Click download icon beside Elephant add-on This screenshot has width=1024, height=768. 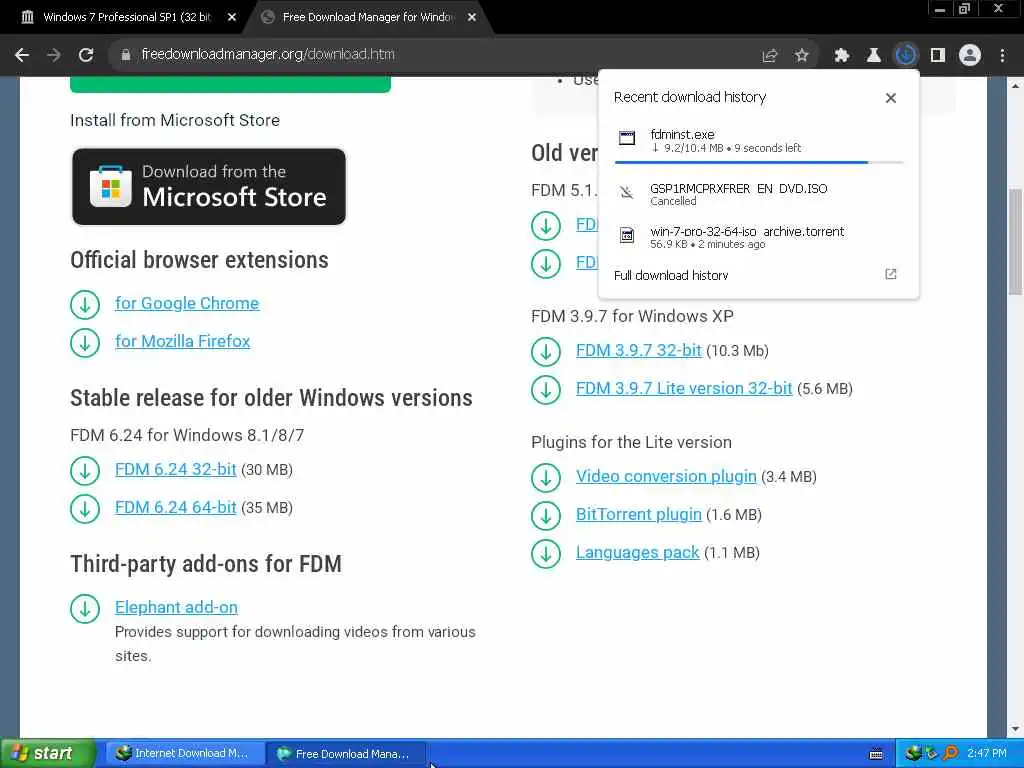pos(85,609)
